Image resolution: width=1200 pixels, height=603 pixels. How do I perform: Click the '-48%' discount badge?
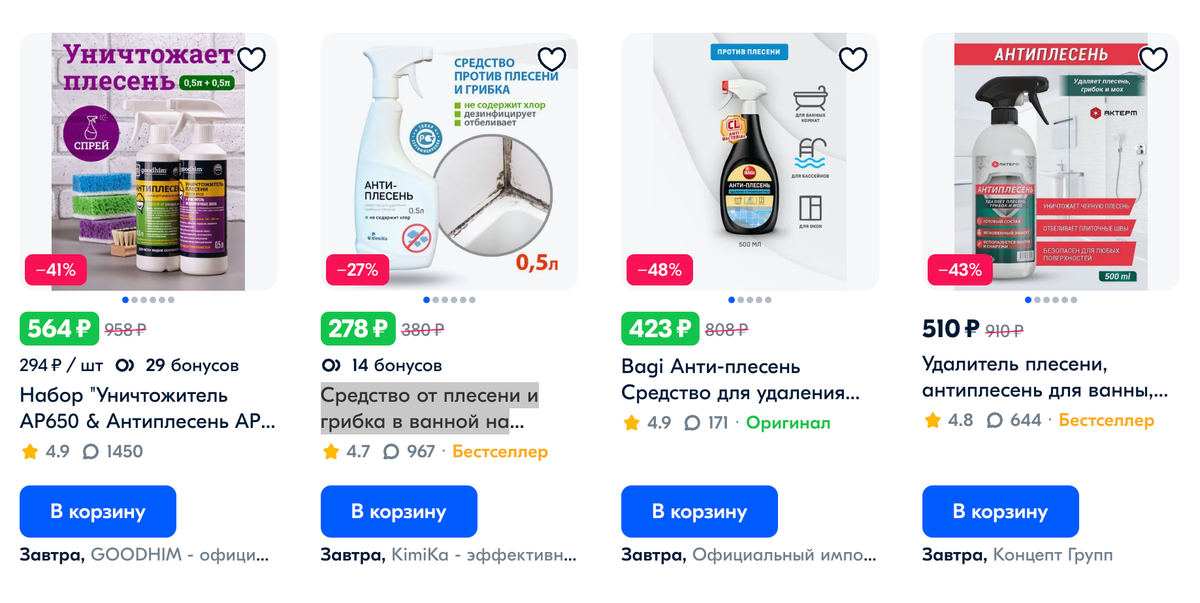[x=659, y=269]
